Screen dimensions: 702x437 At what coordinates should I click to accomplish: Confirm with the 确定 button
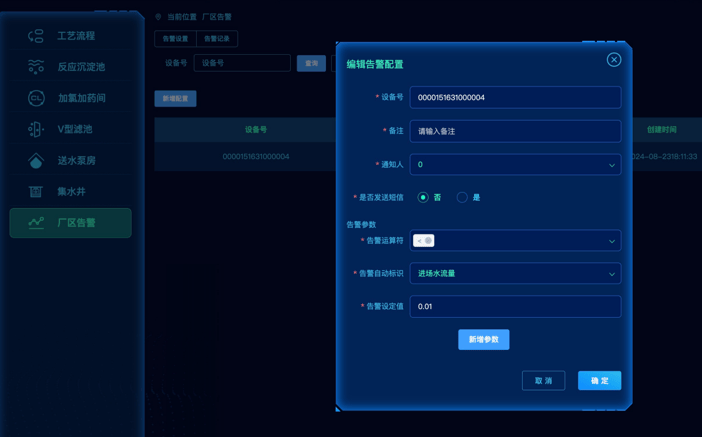click(599, 381)
